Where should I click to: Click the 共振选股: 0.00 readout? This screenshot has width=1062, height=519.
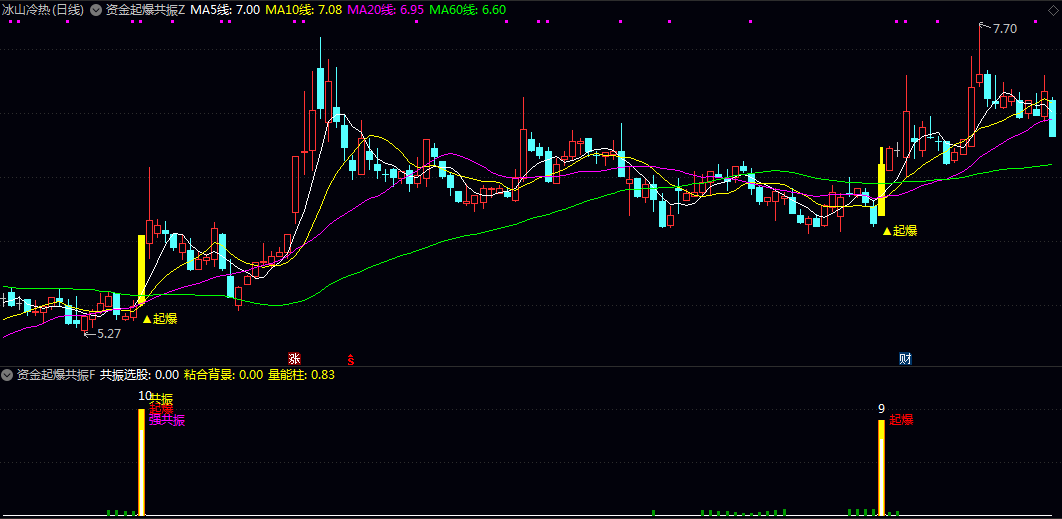click(140, 374)
